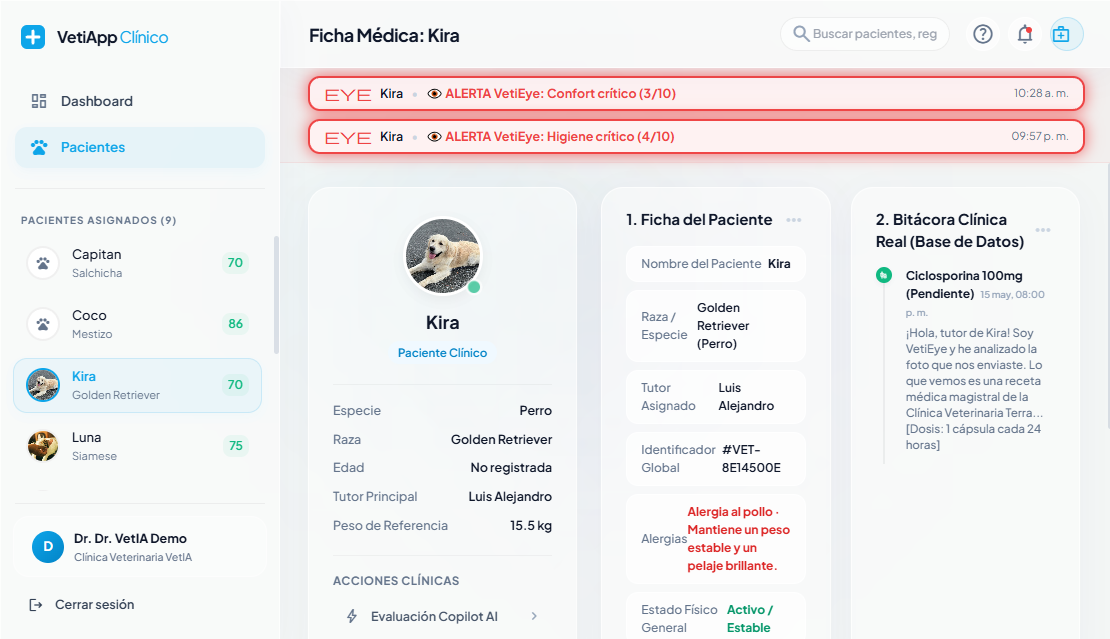Open Bitácora Clínica options menu dots
The width and height of the screenshot is (1110, 639).
point(1043,230)
